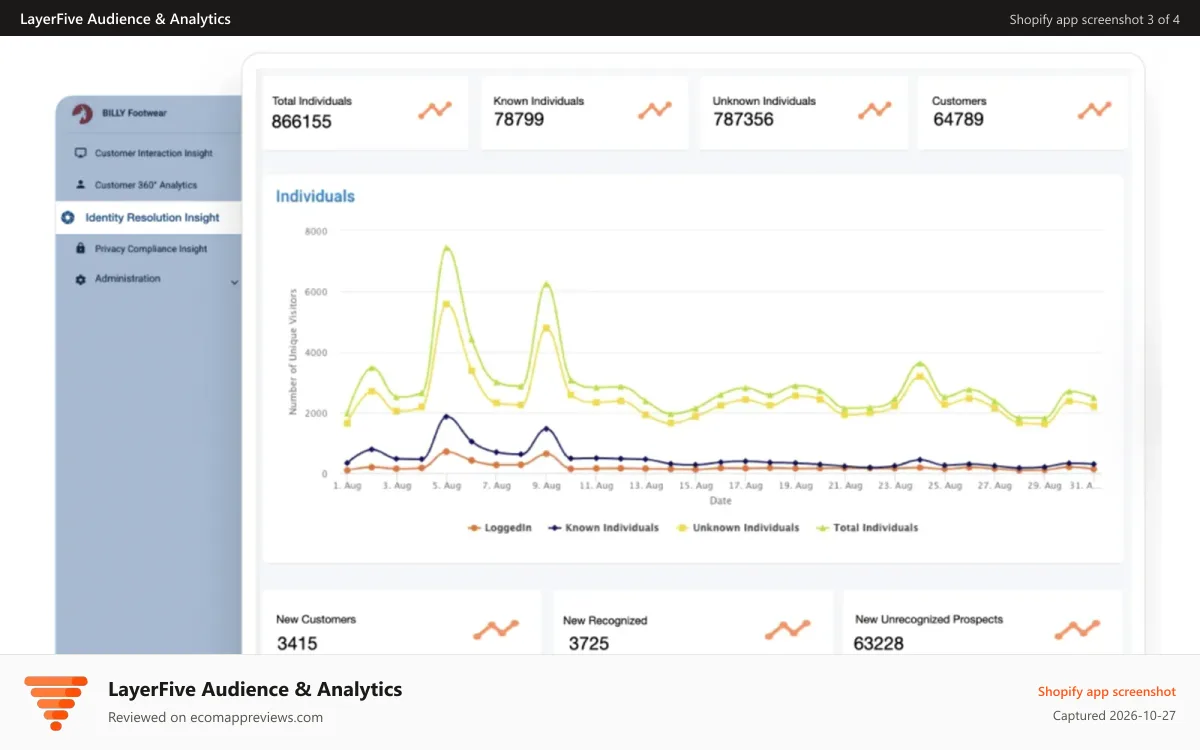
Task: Click the Shopify app screenshot footer label
Action: (x=1107, y=691)
